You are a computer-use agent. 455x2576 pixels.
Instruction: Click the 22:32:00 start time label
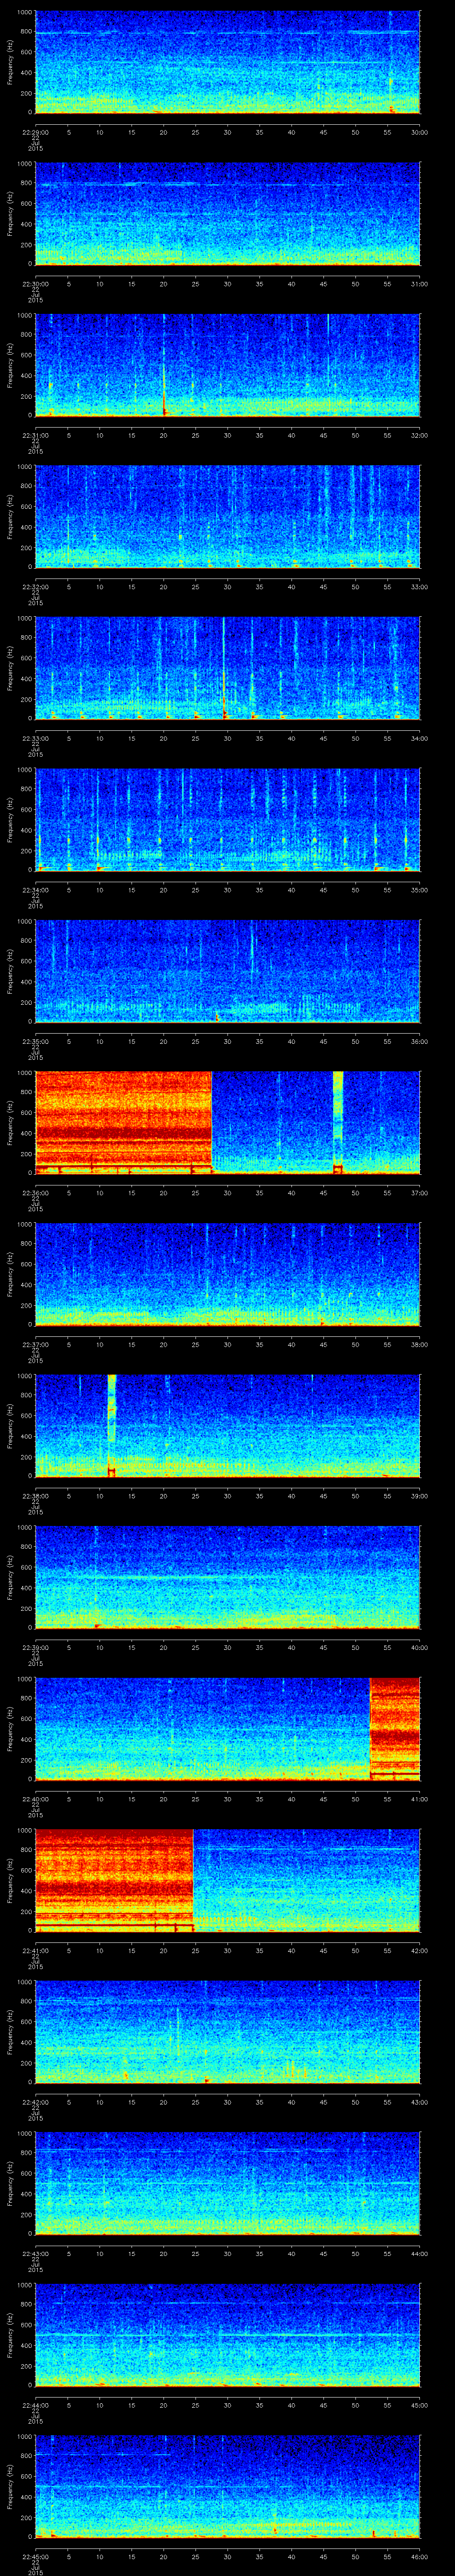[35, 587]
